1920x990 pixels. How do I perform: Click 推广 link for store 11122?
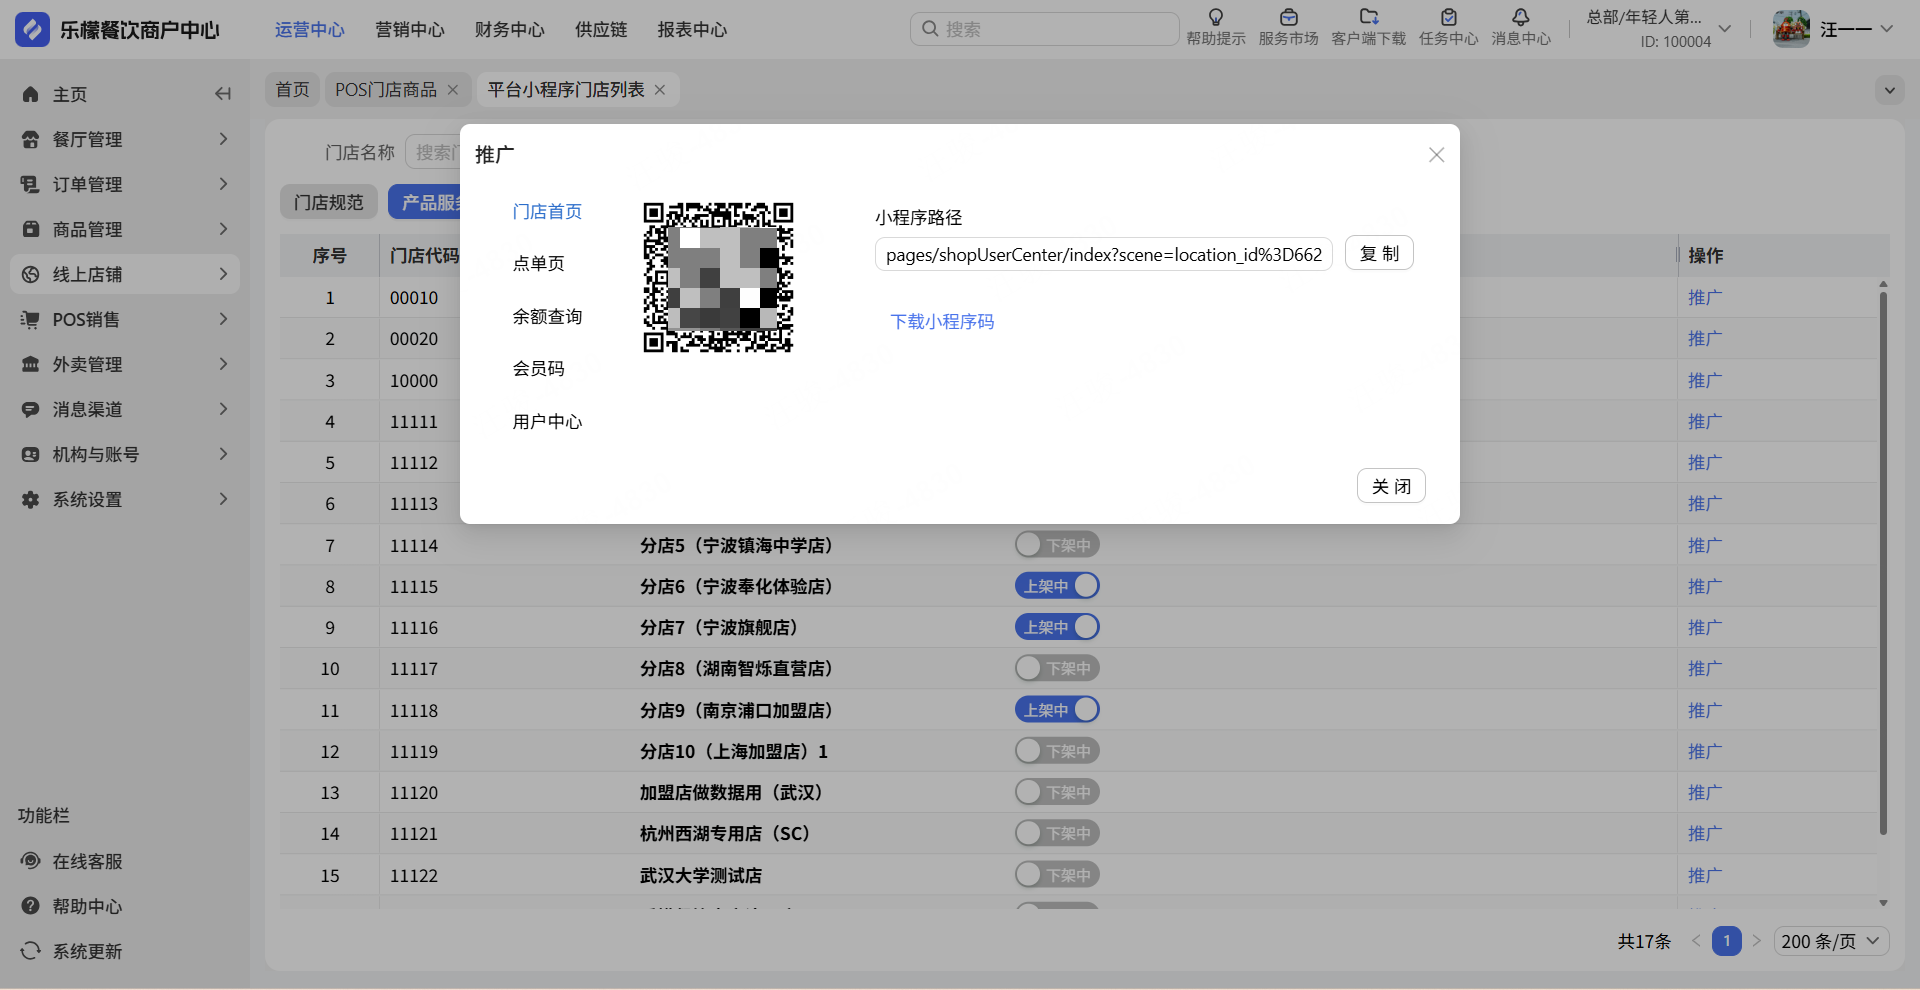(1705, 876)
